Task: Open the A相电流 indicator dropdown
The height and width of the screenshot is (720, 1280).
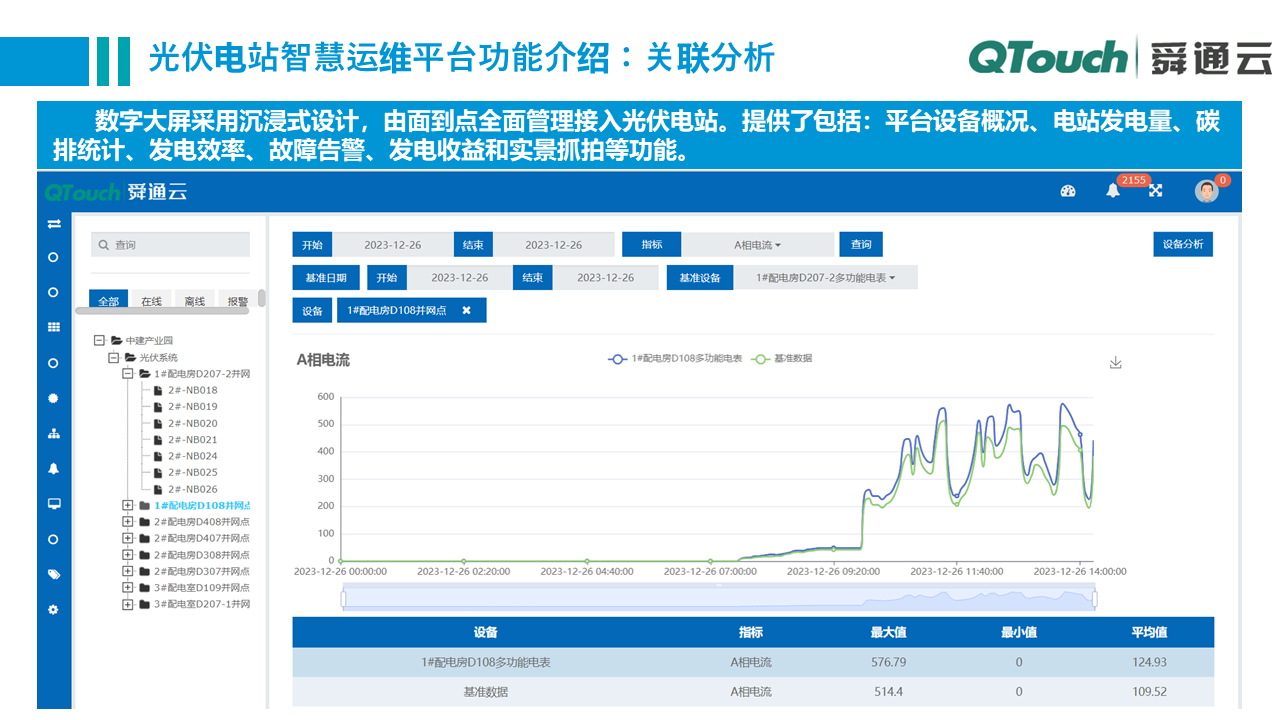Action: (x=756, y=244)
